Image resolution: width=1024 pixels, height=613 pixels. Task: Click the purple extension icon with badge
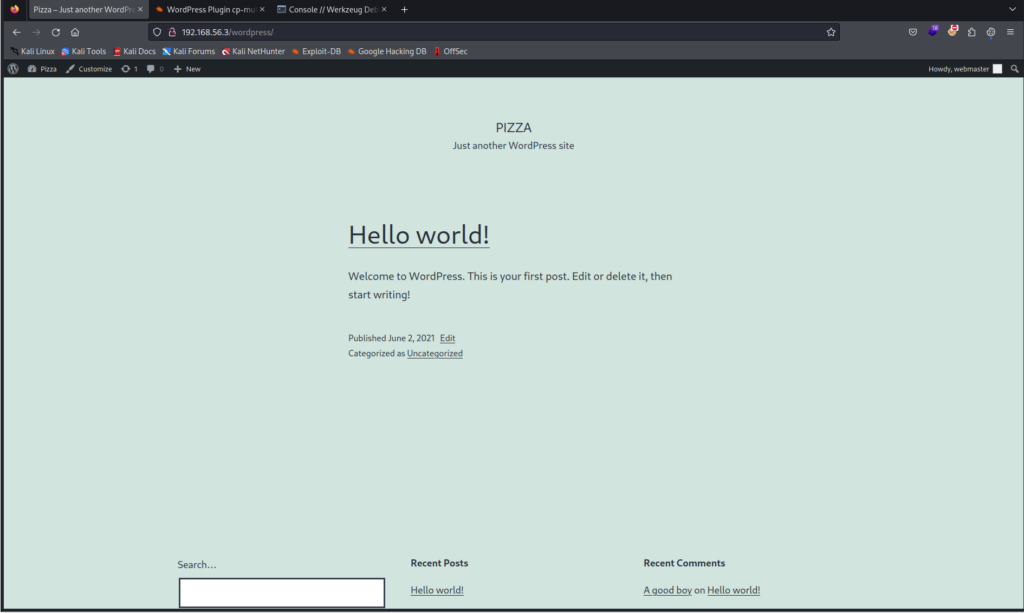point(933,31)
